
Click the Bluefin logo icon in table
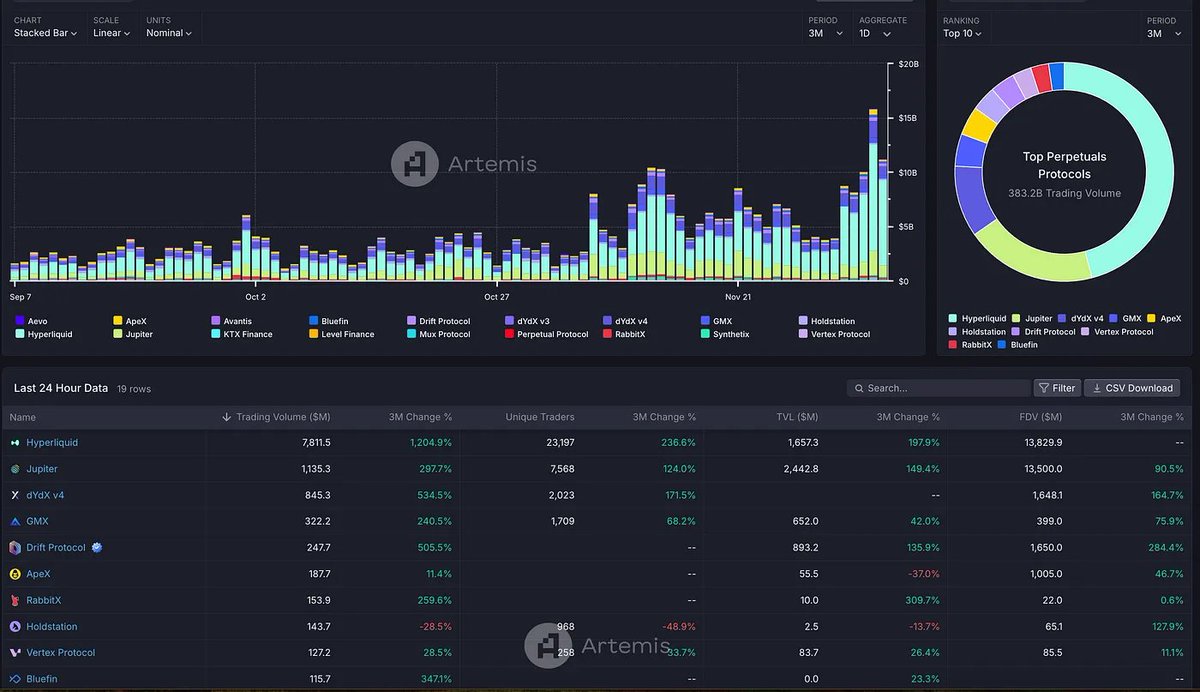15,679
